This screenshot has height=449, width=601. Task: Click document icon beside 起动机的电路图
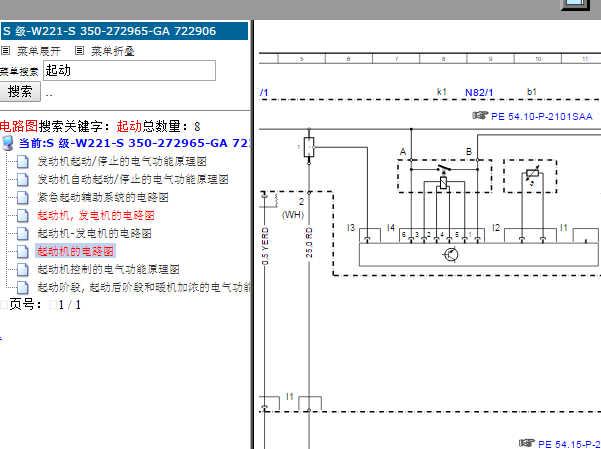click(23, 252)
